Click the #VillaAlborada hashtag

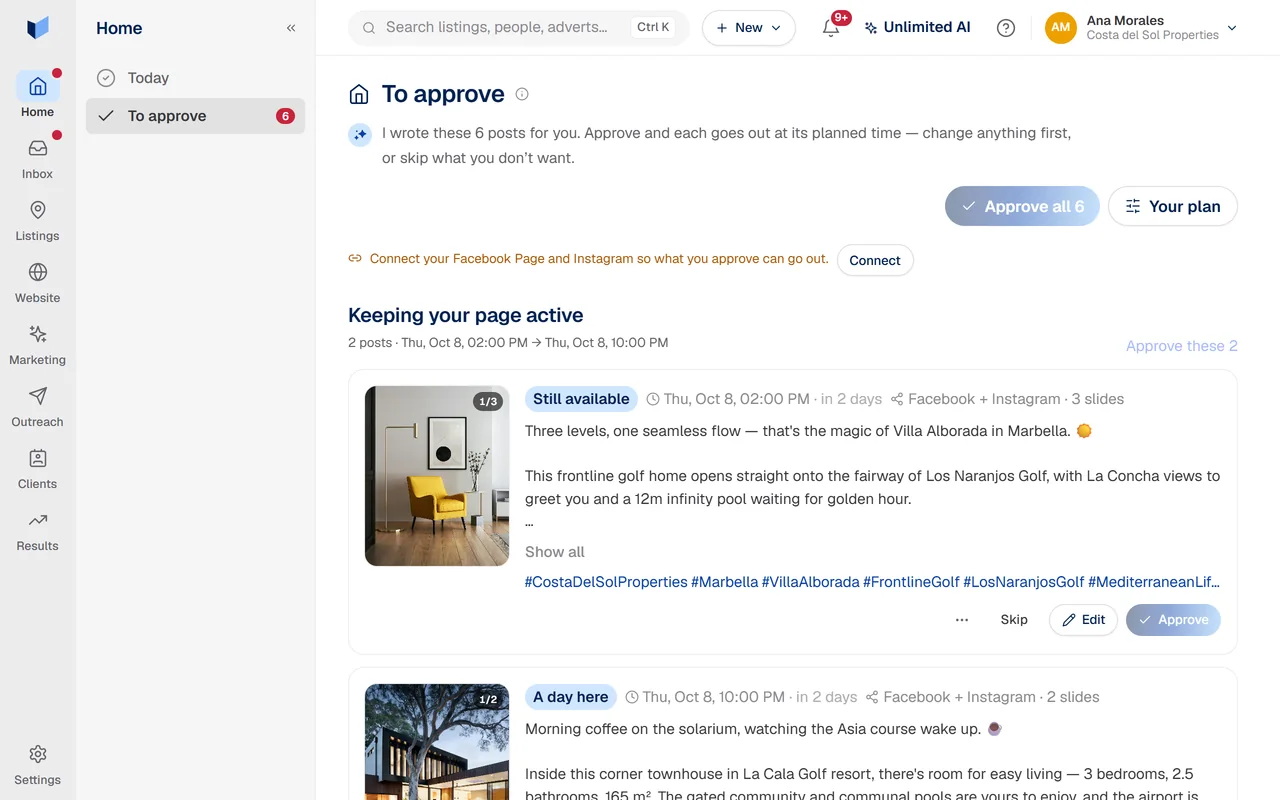coord(810,582)
